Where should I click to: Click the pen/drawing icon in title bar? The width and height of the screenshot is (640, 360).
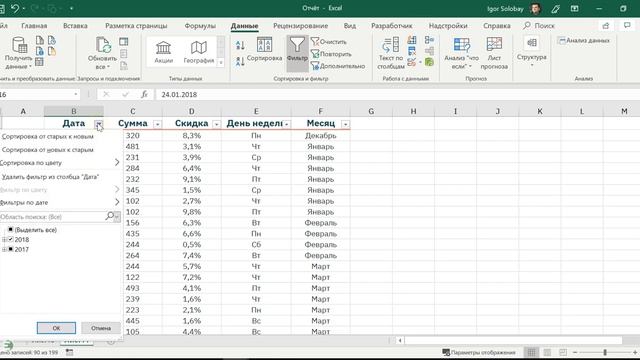click(556, 8)
